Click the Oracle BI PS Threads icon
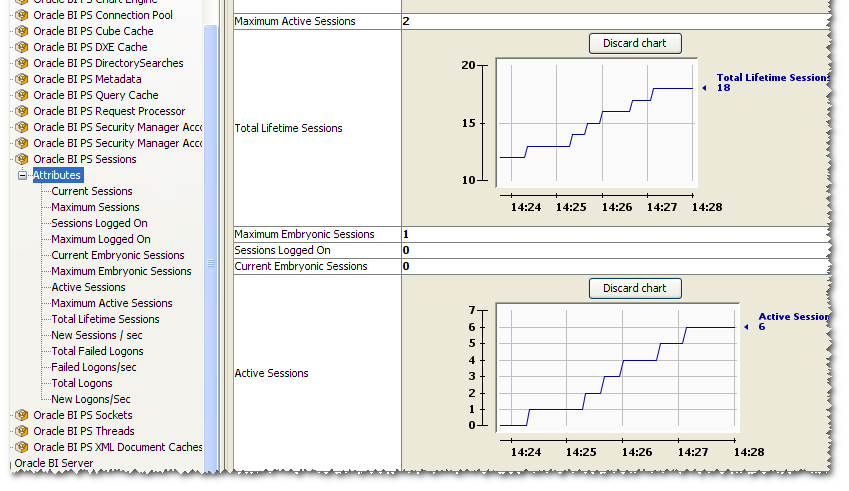Screen dimensions: 849x491 (21, 431)
